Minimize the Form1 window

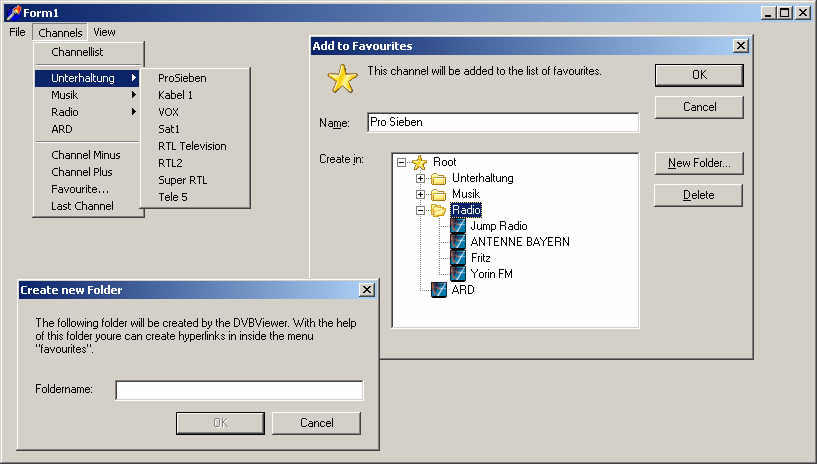coord(769,13)
